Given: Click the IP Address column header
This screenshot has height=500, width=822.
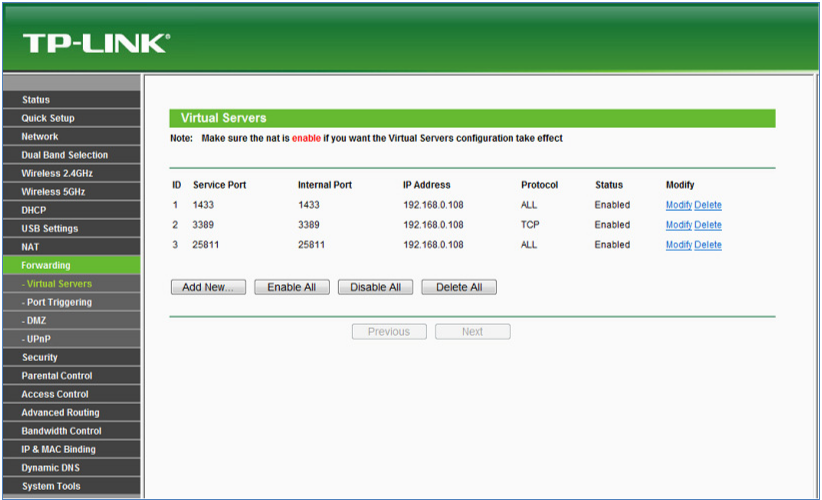Looking at the screenshot, I should [427, 185].
